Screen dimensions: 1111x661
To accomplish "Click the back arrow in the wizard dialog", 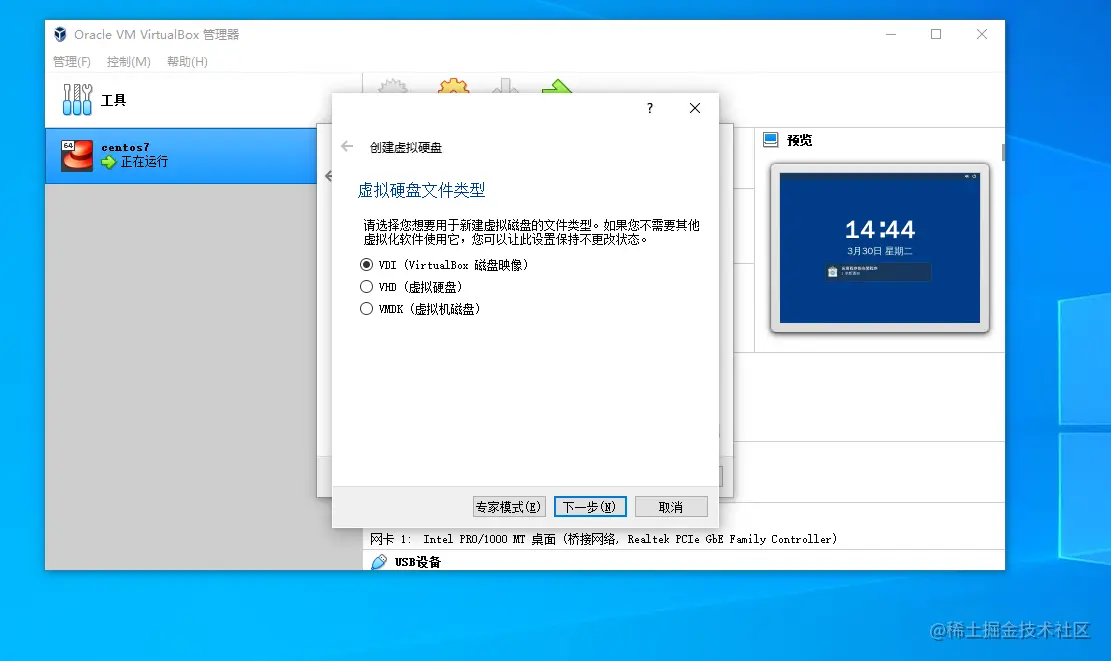I will point(346,145).
